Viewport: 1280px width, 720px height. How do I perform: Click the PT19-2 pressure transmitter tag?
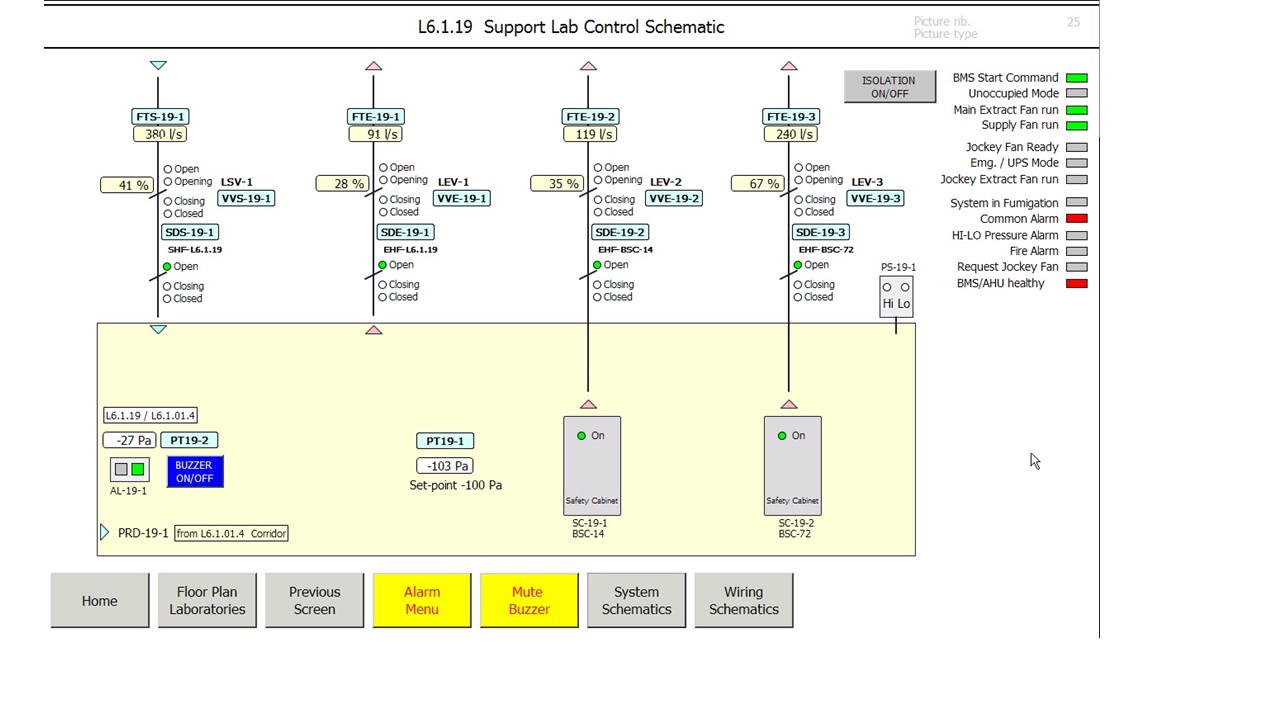190,440
